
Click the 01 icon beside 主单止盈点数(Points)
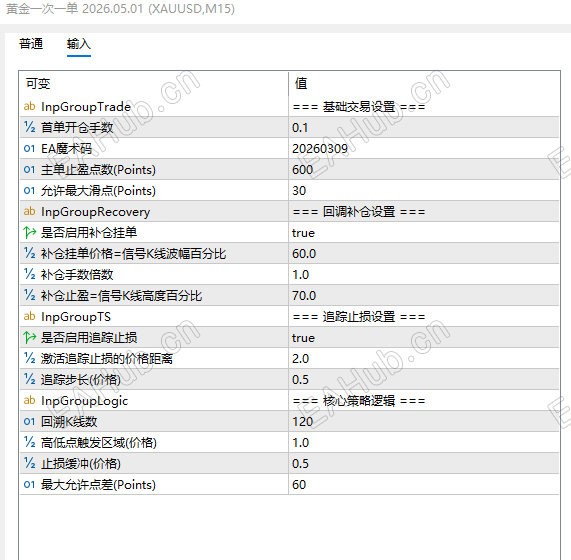tap(29, 170)
